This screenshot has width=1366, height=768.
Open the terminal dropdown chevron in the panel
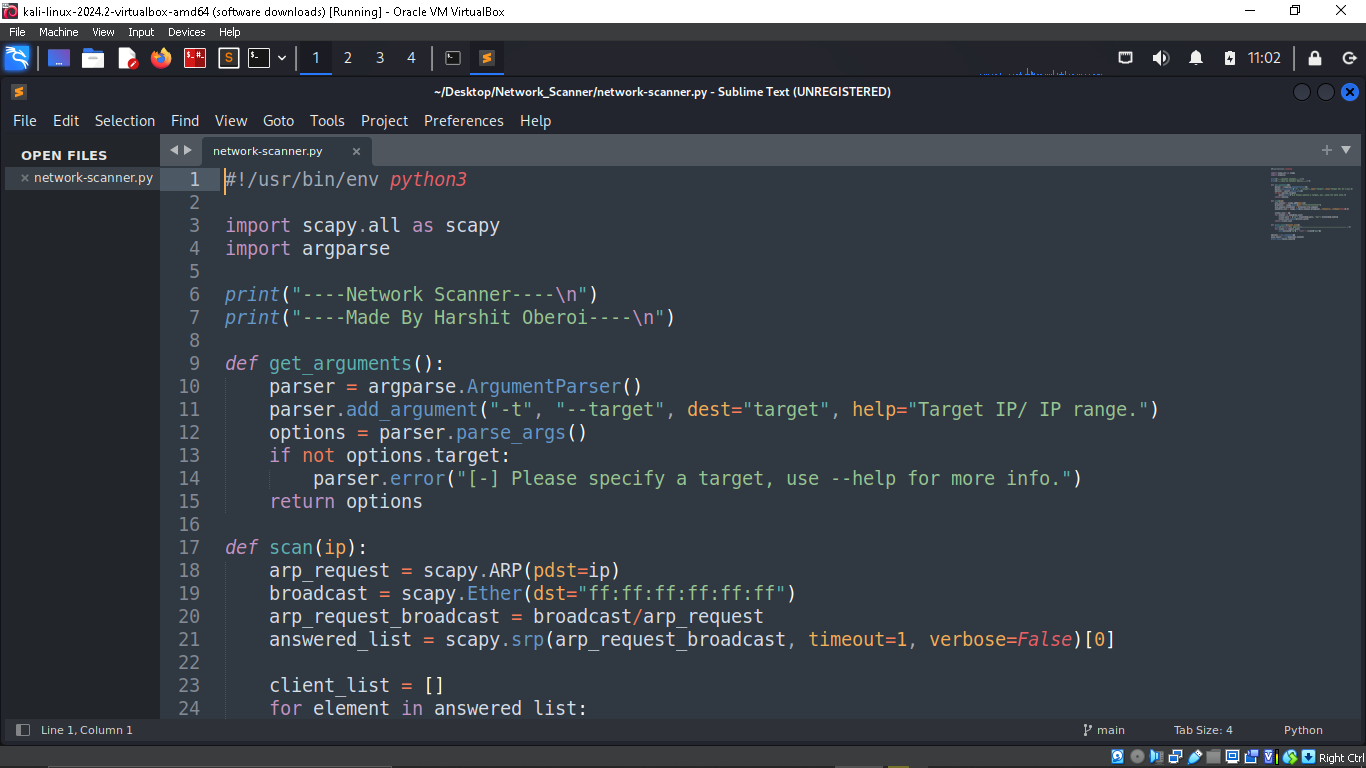pyautogui.click(x=282, y=57)
